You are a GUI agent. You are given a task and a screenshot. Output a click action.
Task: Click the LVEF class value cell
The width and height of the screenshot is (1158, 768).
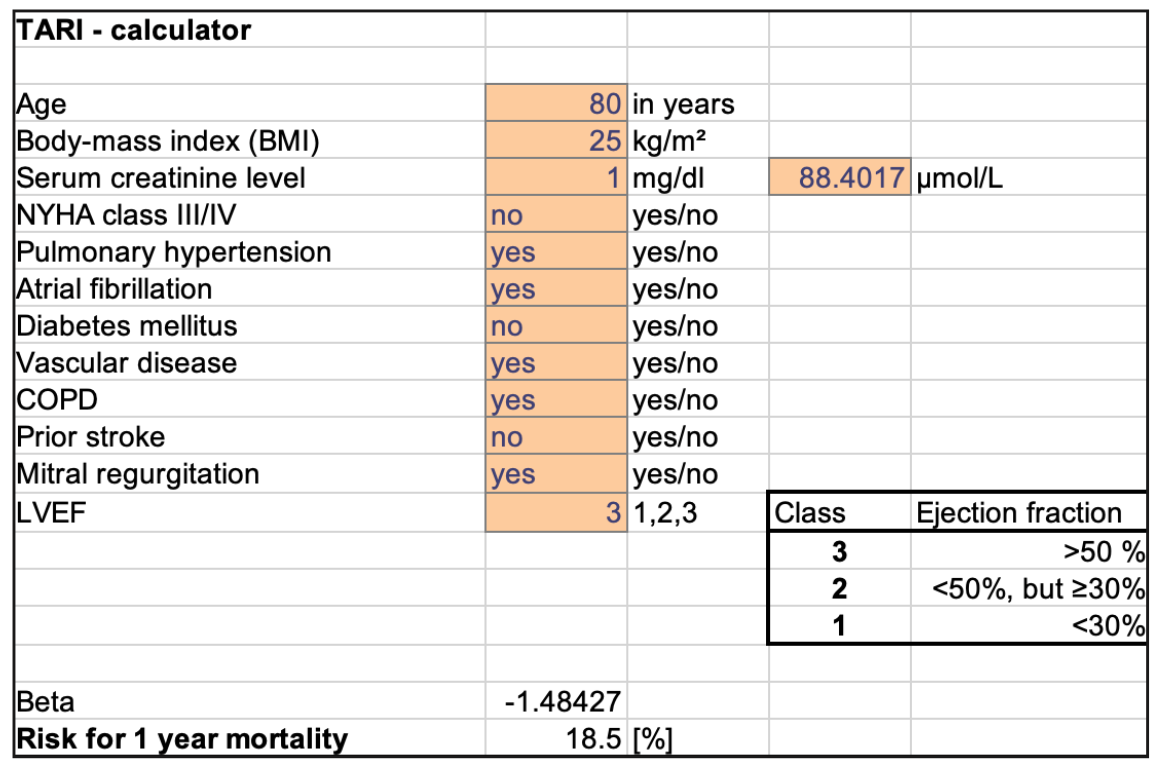click(556, 512)
